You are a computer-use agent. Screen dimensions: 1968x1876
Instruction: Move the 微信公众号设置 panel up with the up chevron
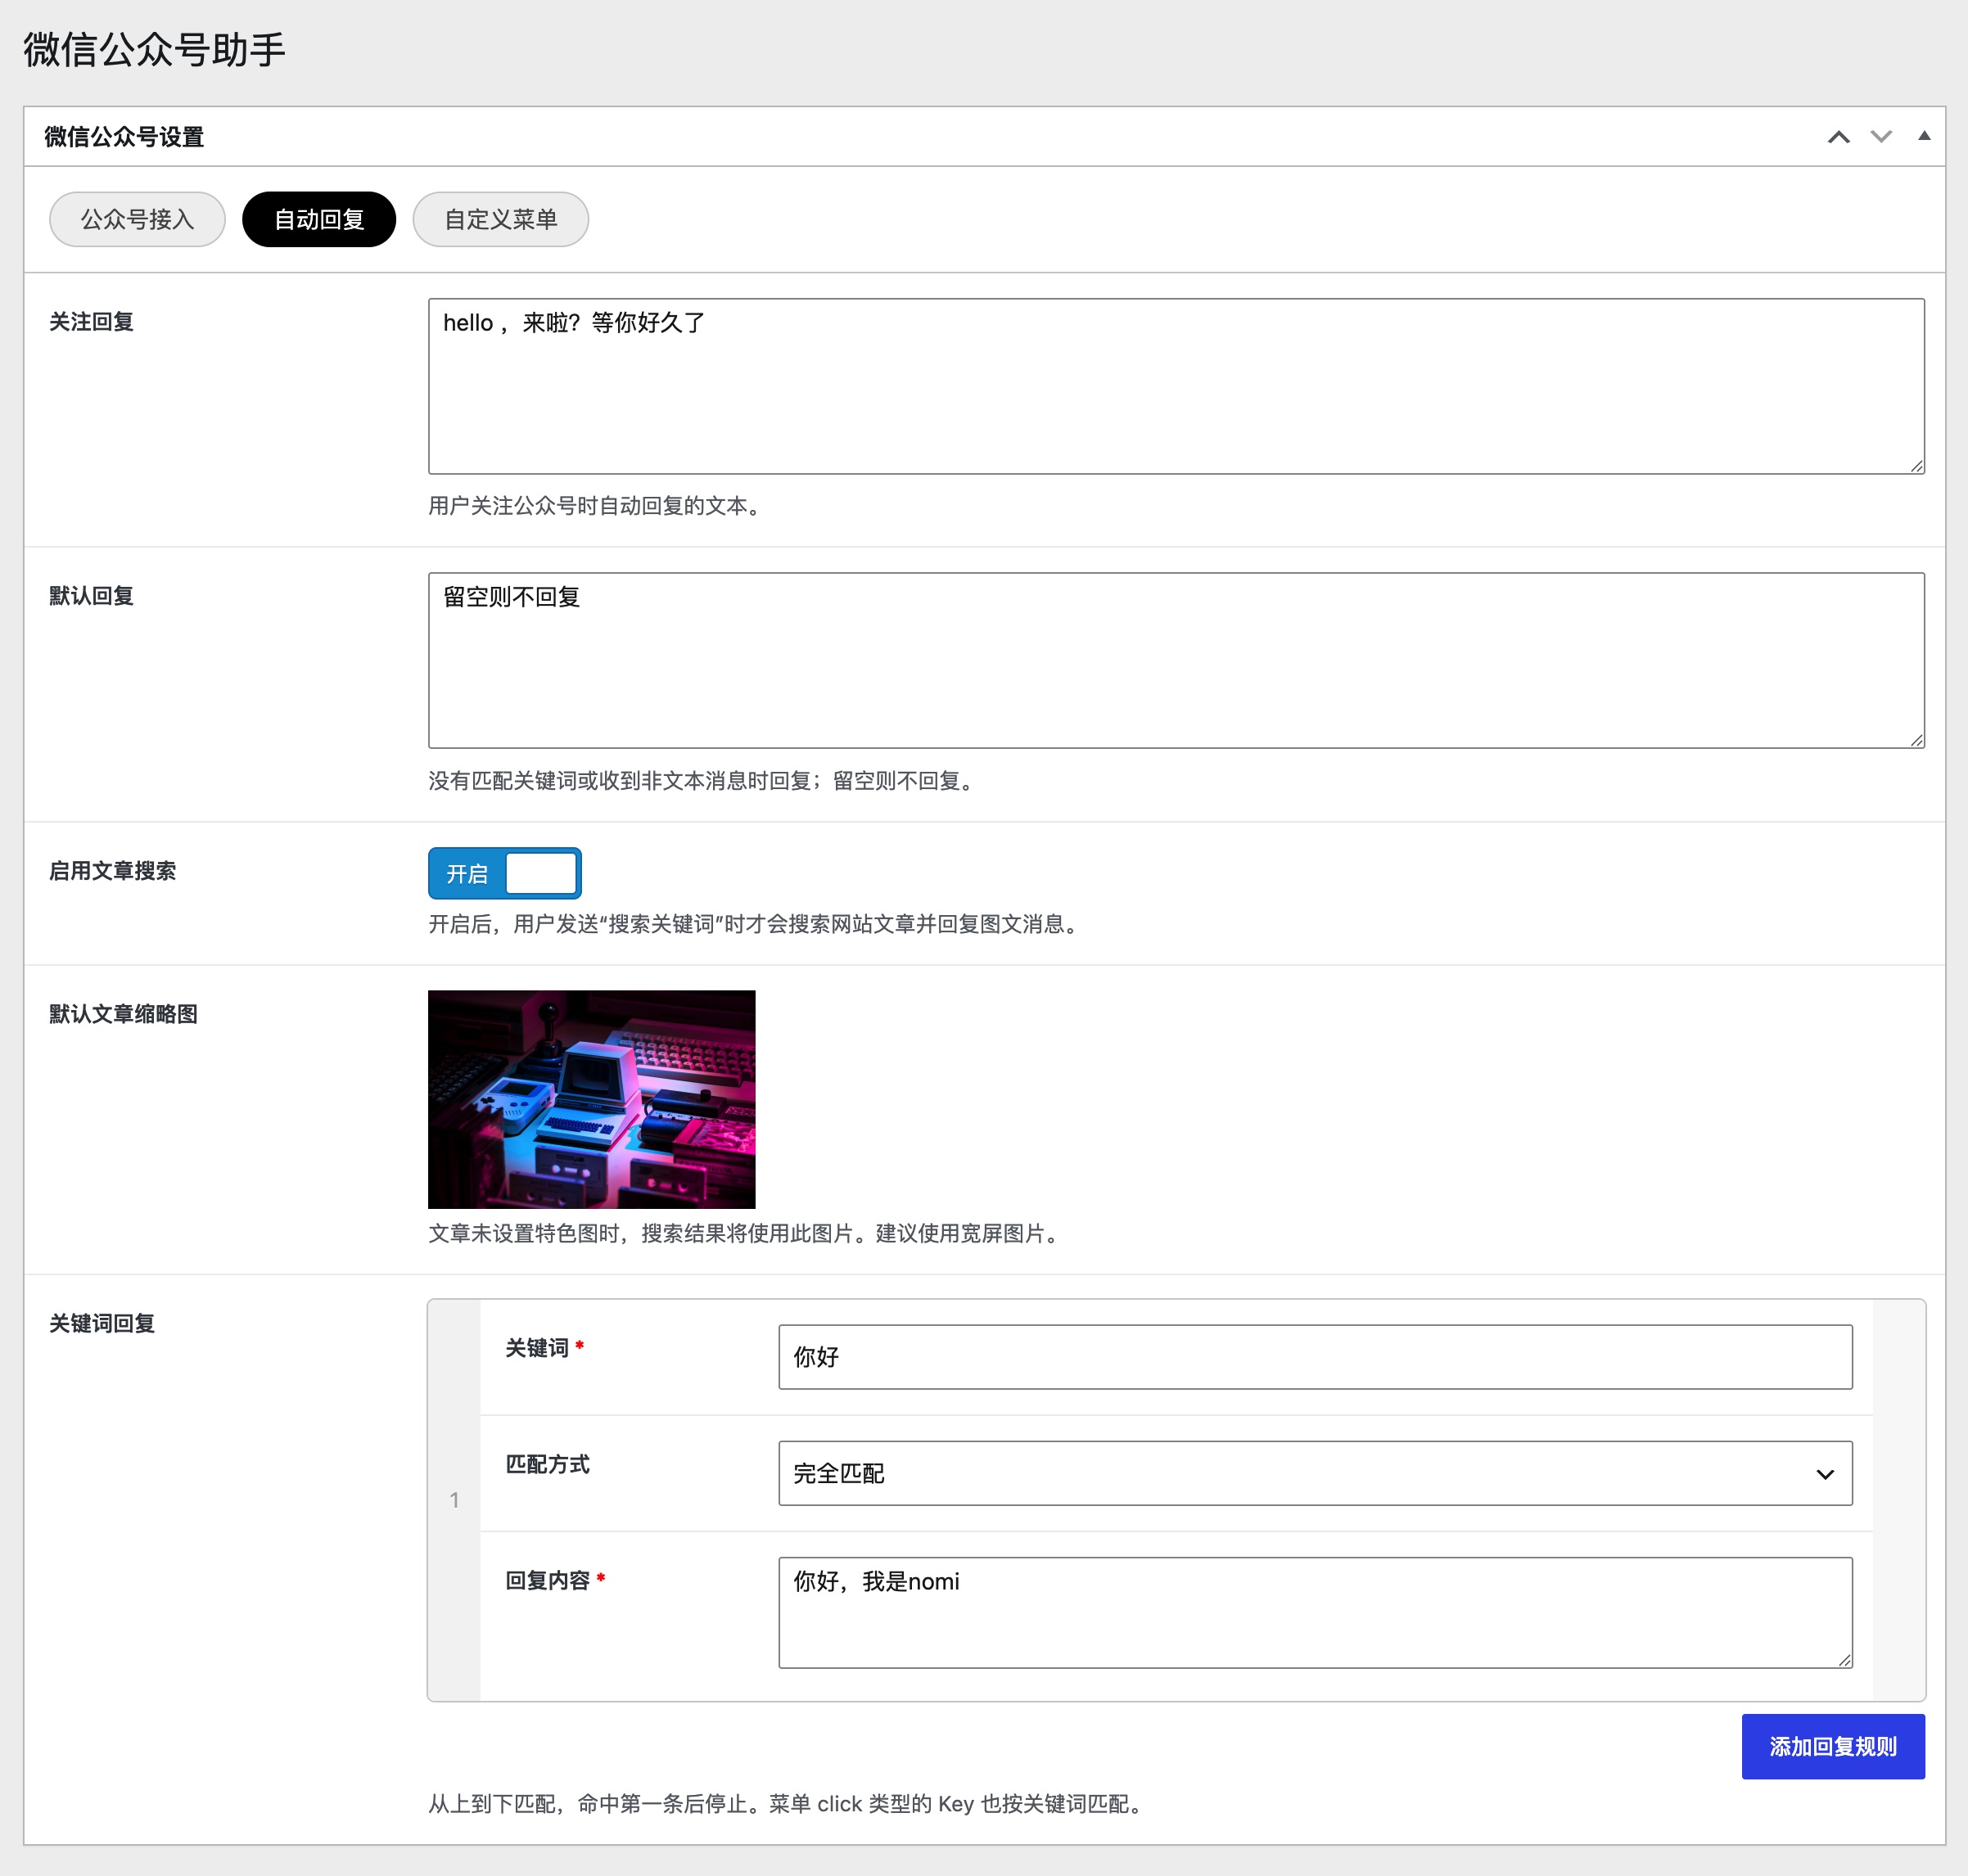coord(1838,137)
